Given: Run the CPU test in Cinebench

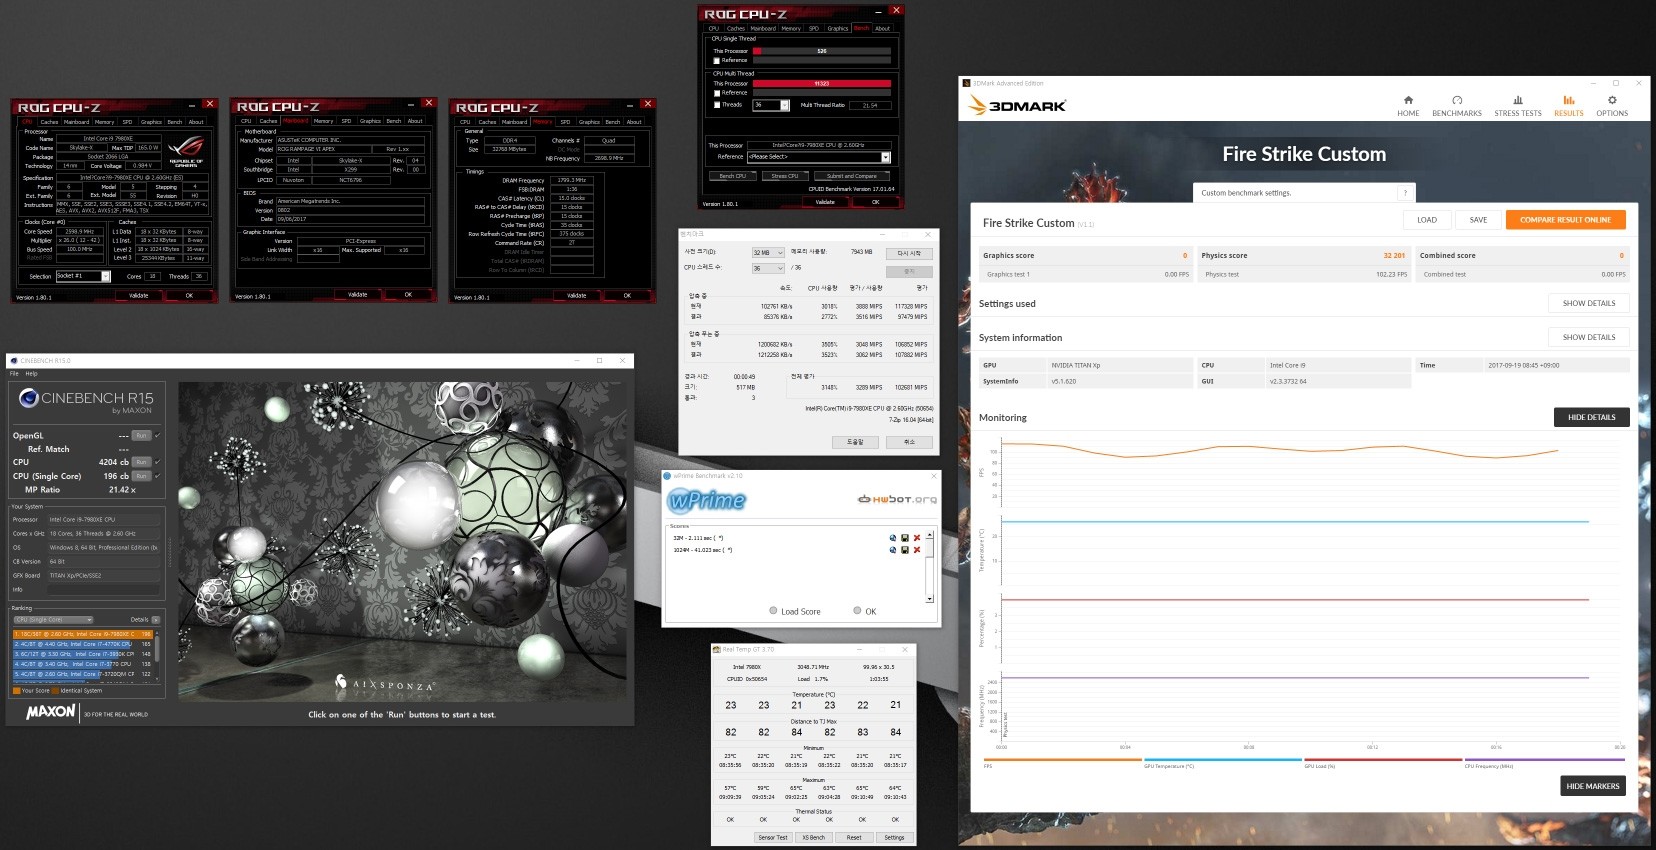Looking at the screenshot, I should 141,462.
